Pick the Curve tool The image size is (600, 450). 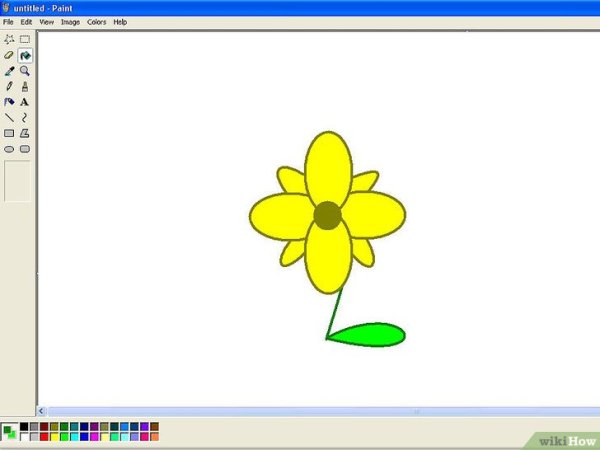[x=25, y=117]
